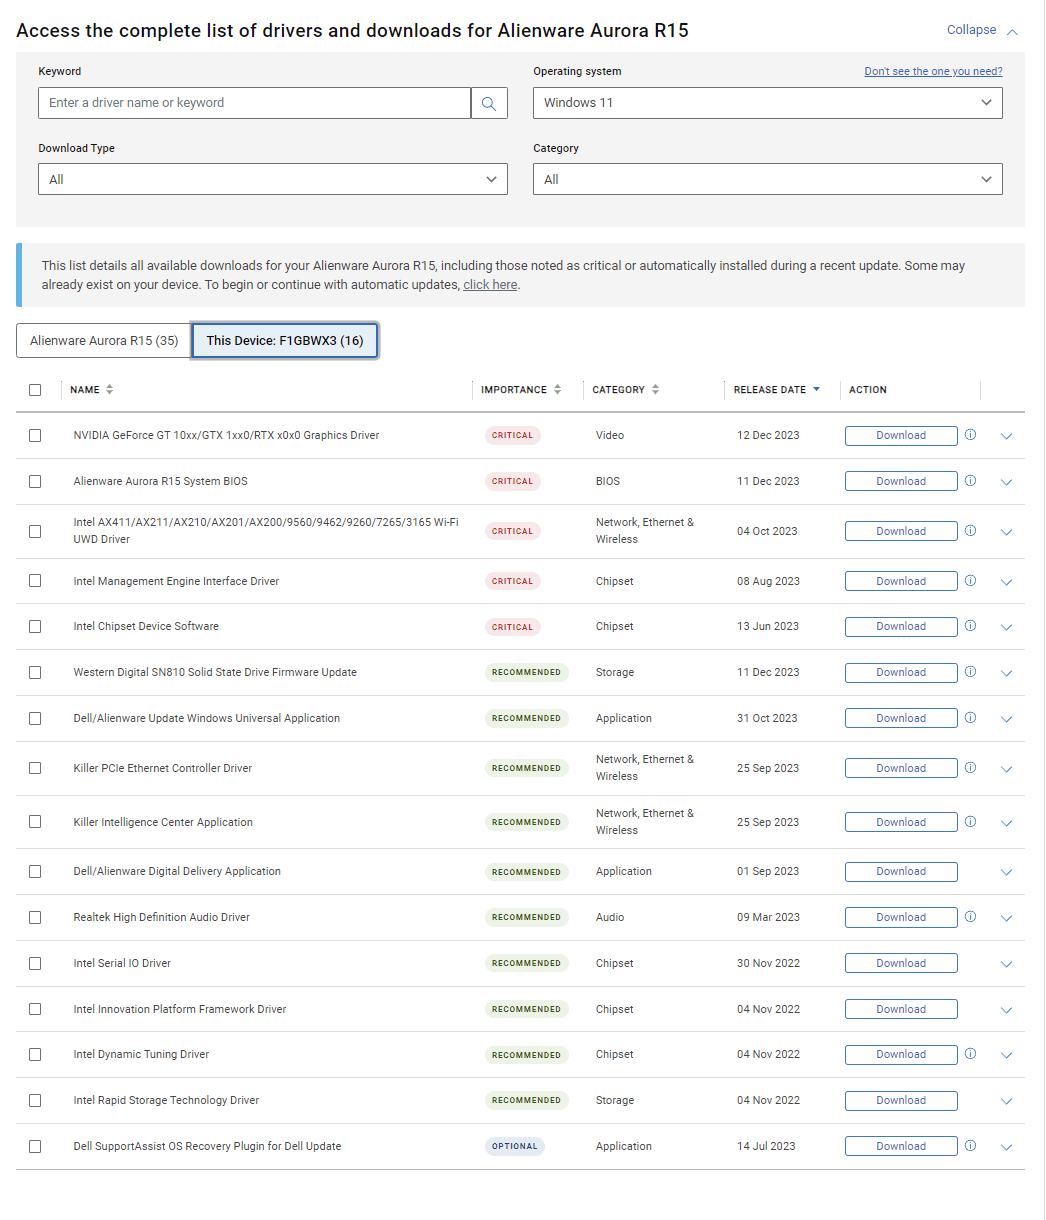Viewport: 1046px width, 1220px height.
Task: Sort by Category column arrows
Action: coord(655,390)
